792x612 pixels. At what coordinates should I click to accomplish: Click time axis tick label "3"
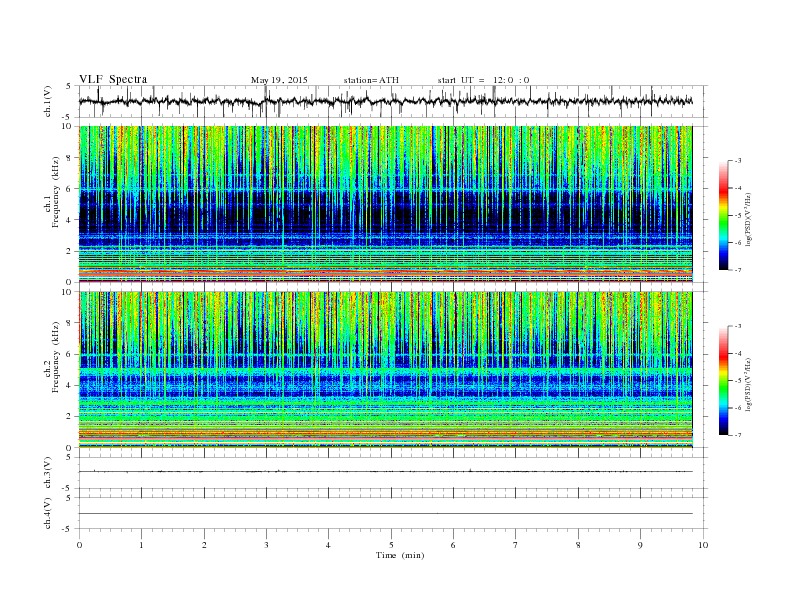(266, 545)
